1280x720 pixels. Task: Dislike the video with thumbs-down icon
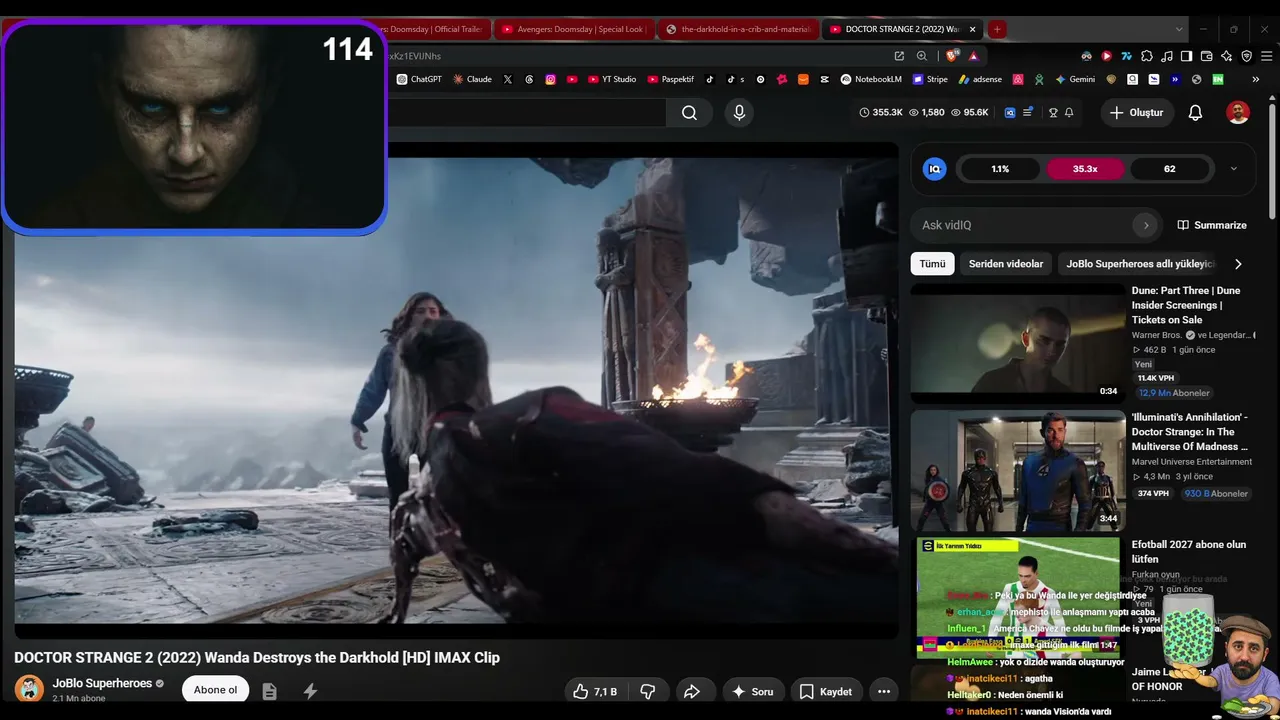point(647,691)
